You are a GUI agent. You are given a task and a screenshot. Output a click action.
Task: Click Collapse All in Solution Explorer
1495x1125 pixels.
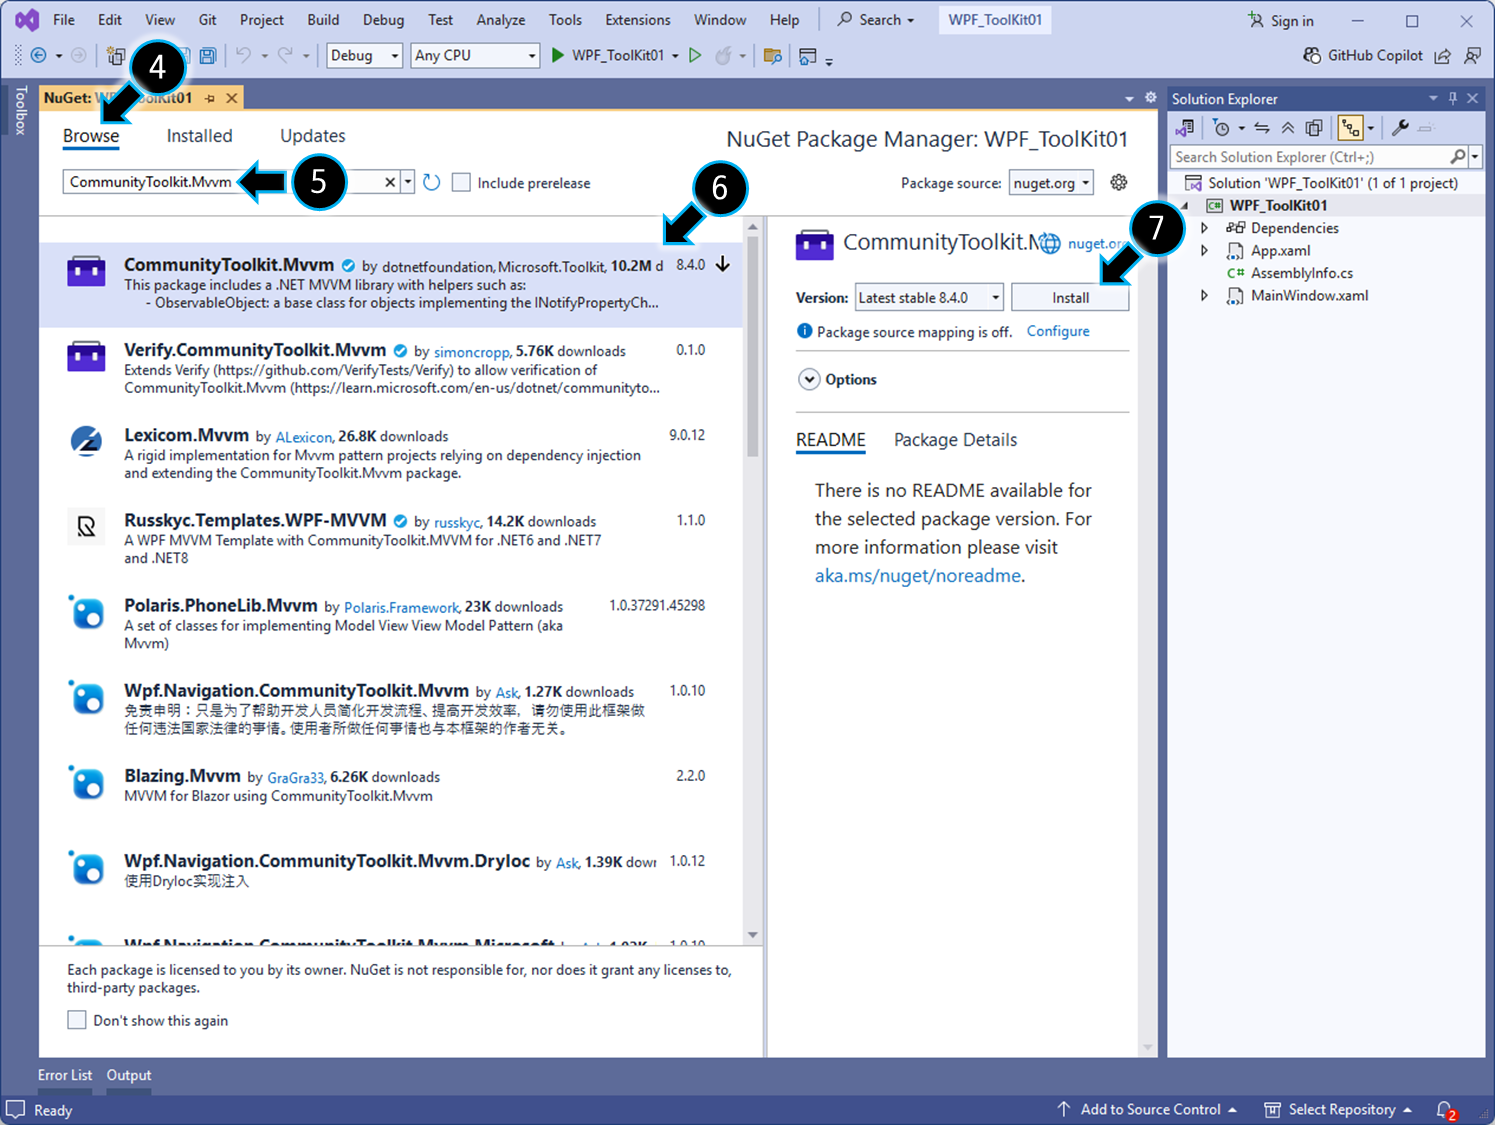click(1288, 128)
